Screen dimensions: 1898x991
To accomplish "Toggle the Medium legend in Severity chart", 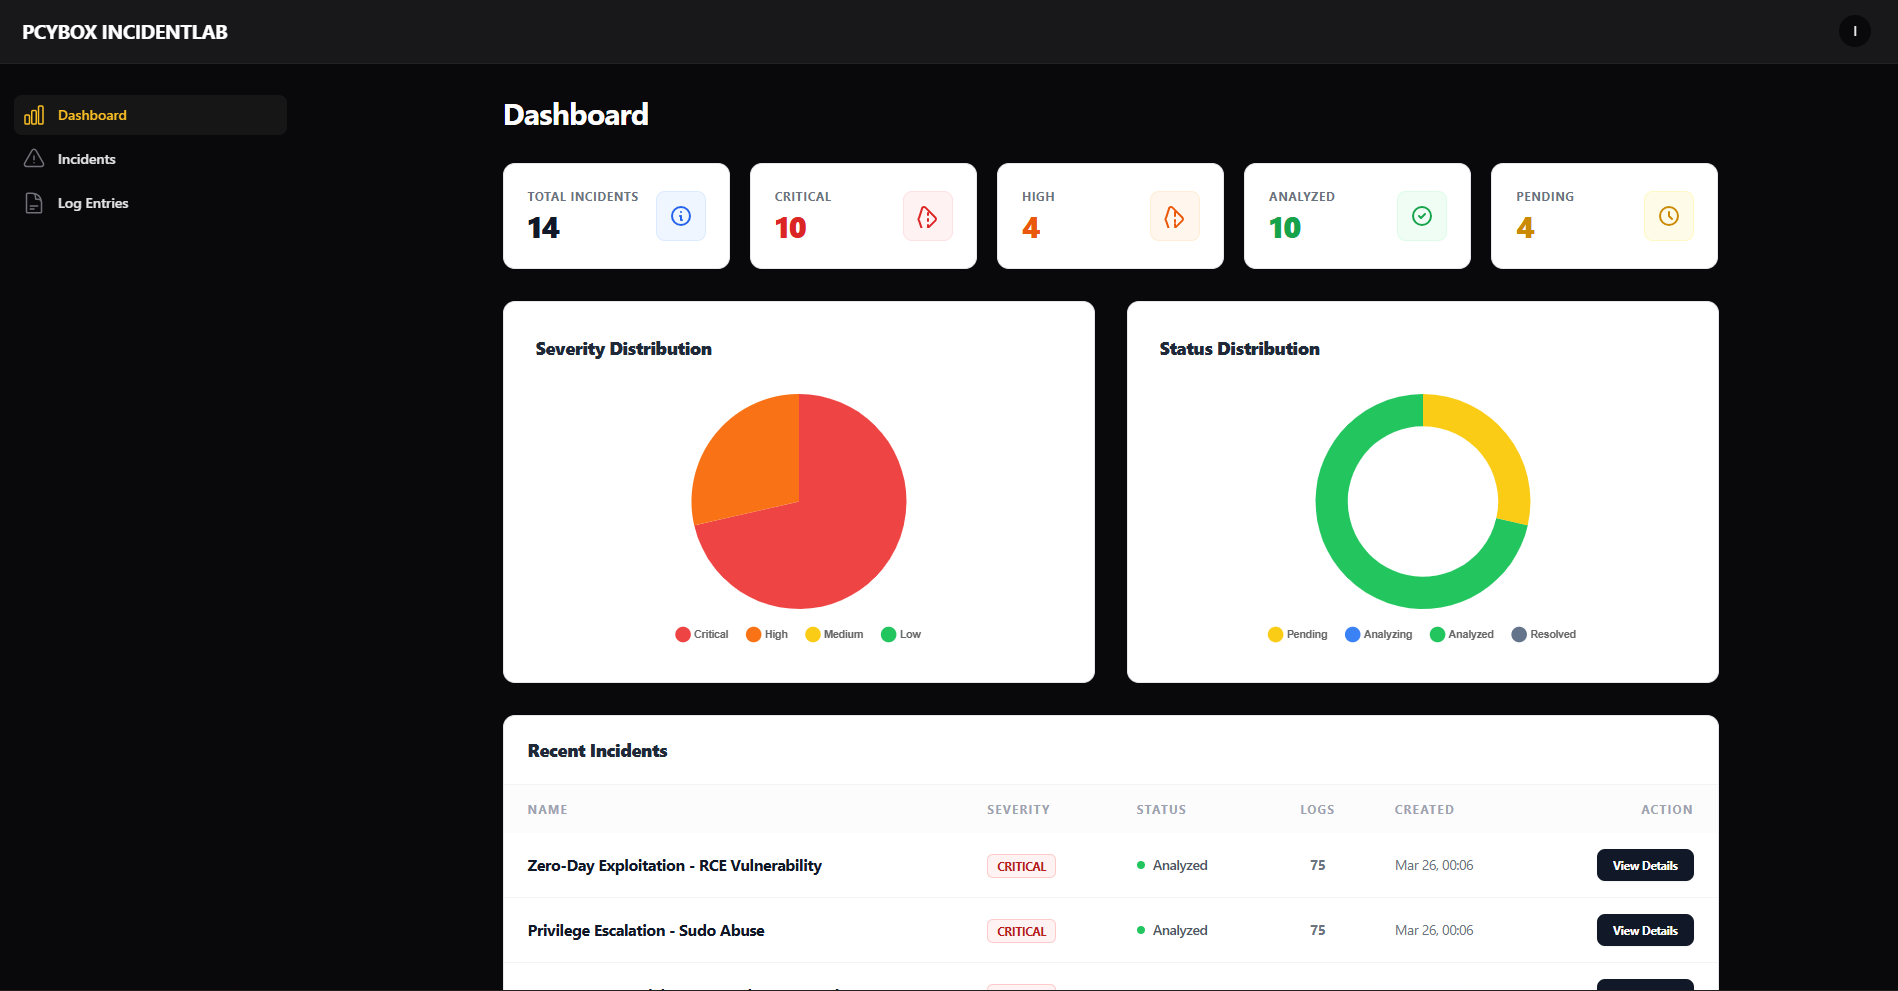I will point(834,634).
